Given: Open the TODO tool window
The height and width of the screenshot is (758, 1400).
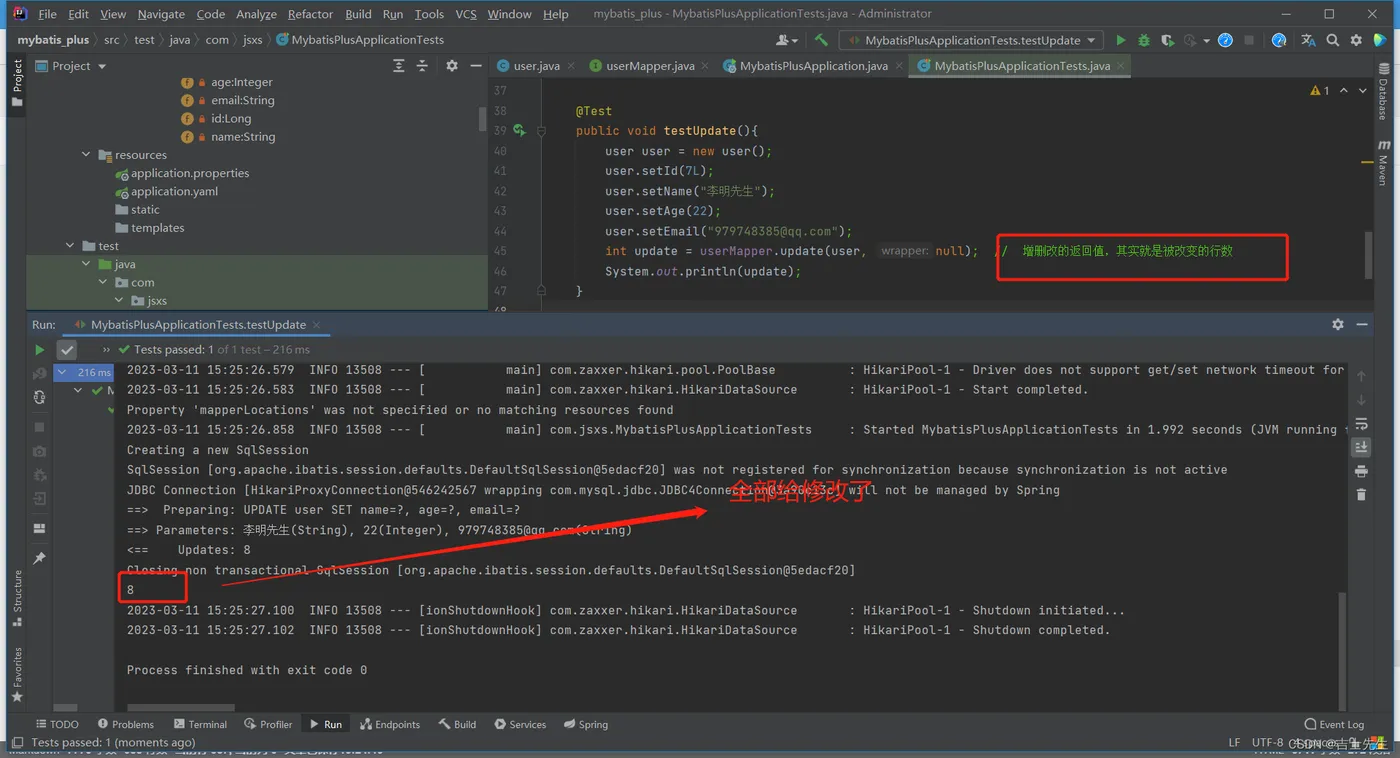Looking at the screenshot, I should (x=57, y=724).
